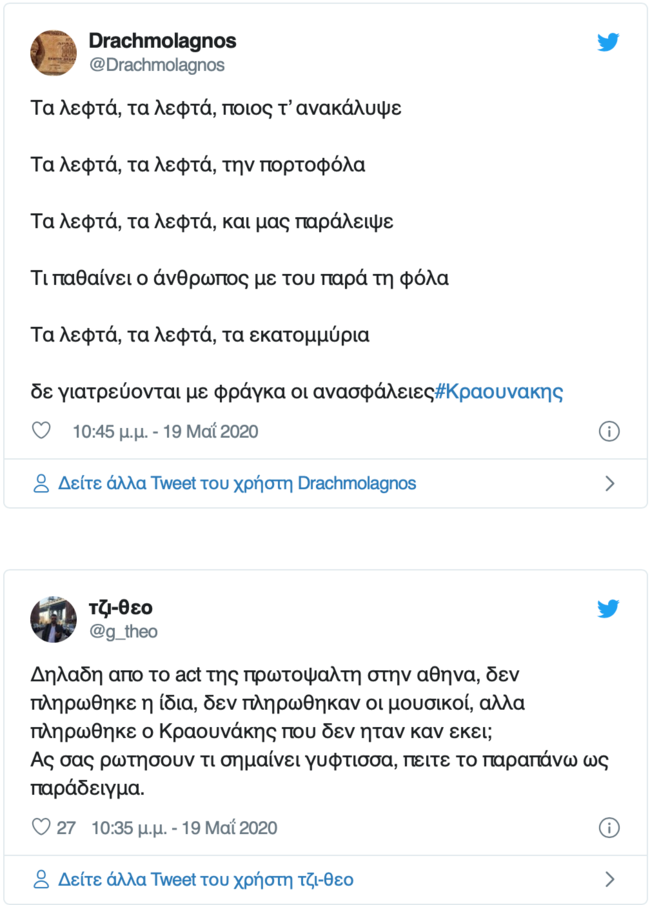The width and height of the screenshot is (650, 905).
Task: Click the Drachmolagnos display name
Action: (x=162, y=42)
